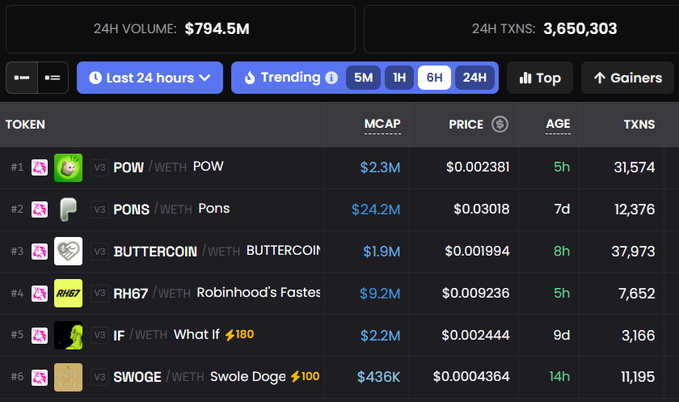679x402 pixels.
Task: Select the 5M trending timeframe
Action: pyautogui.click(x=363, y=78)
